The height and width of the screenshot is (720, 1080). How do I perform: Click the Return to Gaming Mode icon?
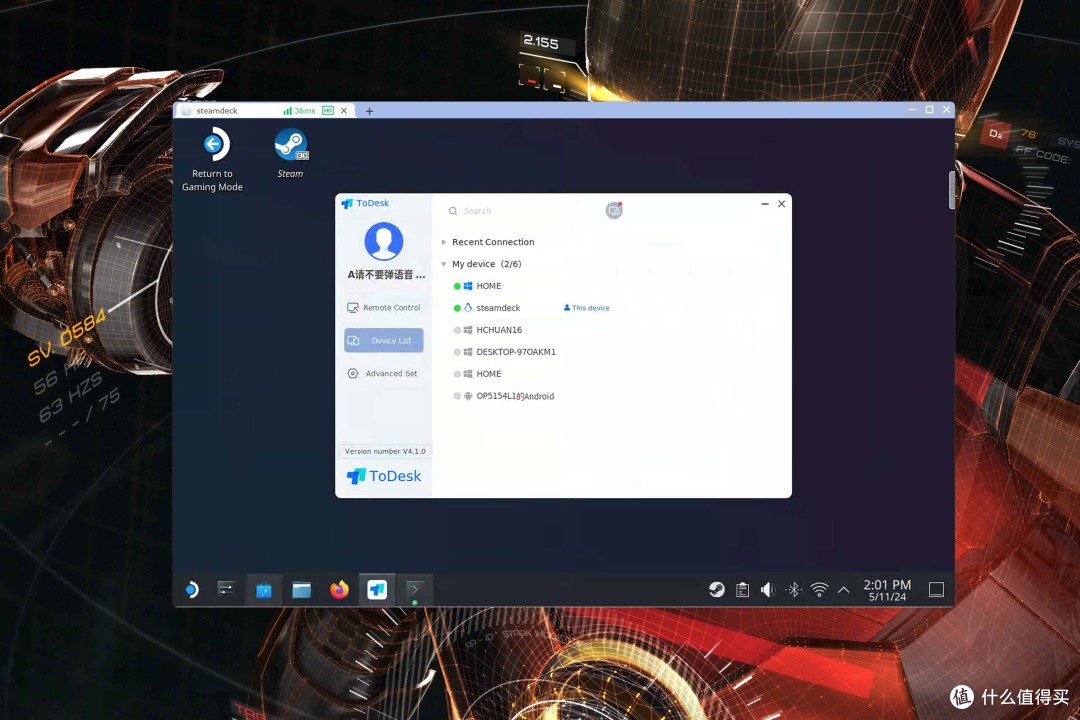click(216, 144)
